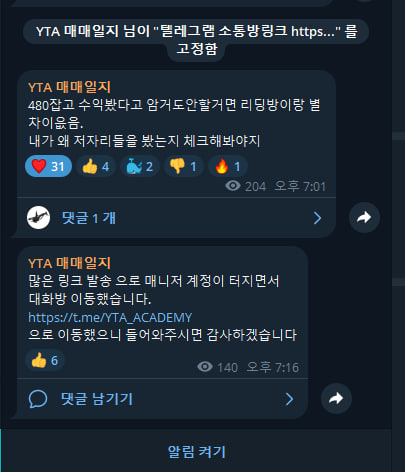Expand comments via chevron next to 댓글 1 개

click(x=317, y=218)
